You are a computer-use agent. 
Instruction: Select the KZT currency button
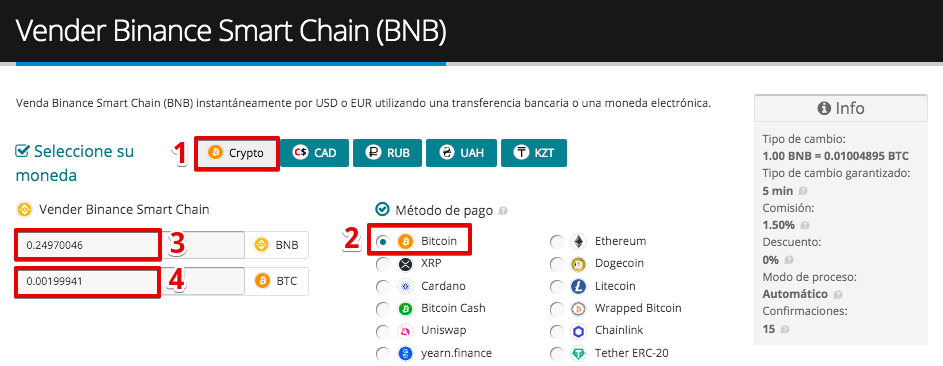pyautogui.click(x=533, y=153)
